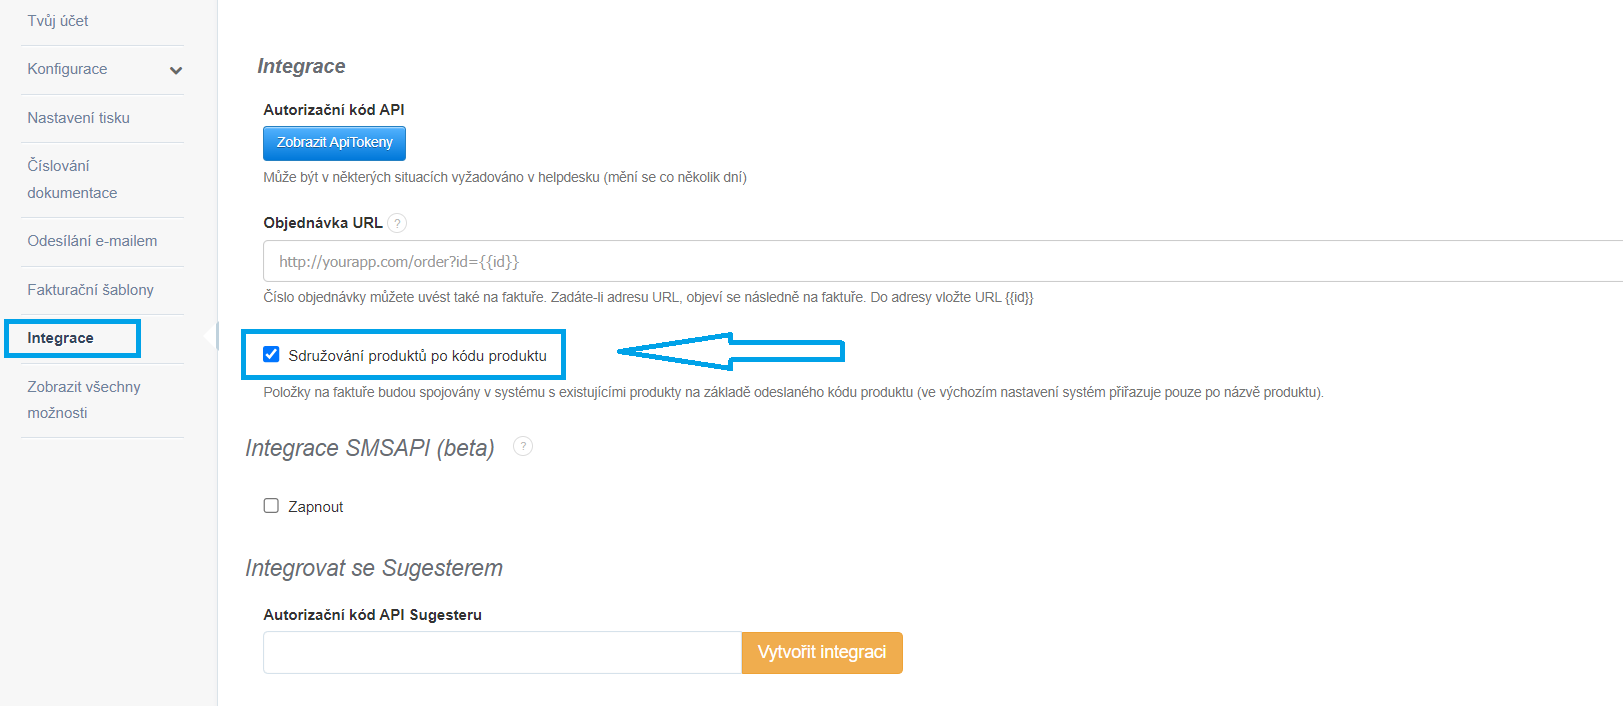This screenshot has height=706, width=1623.
Task: Enable the Zapnout checkbox
Action: [271, 506]
